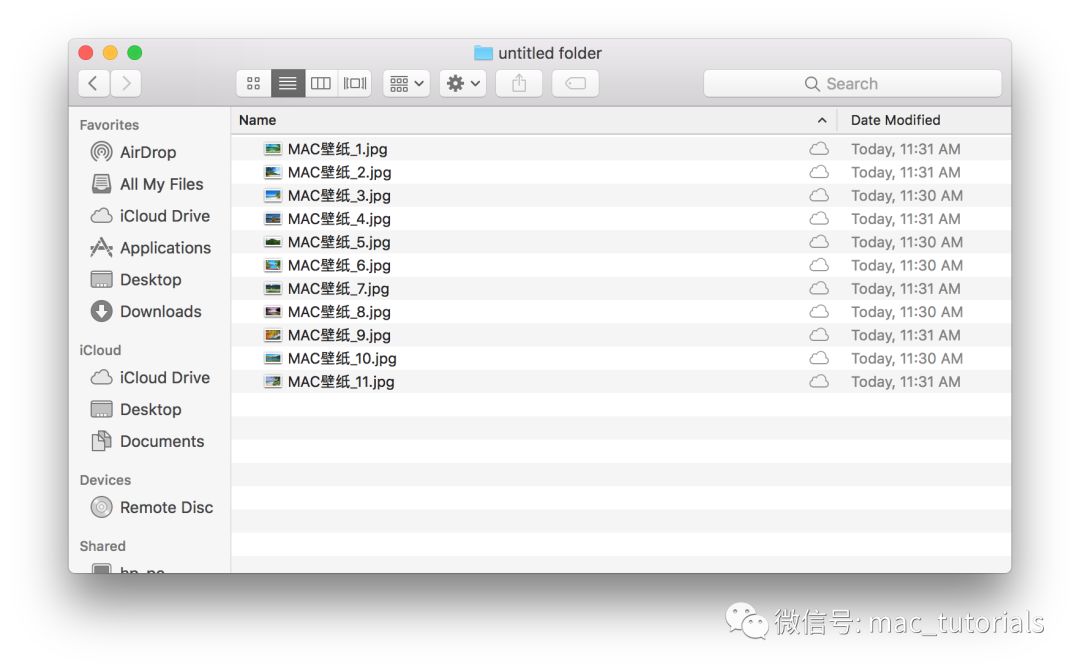Switch to Cover Flow view
This screenshot has width=1080, height=671.
pyautogui.click(x=355, y=84)
